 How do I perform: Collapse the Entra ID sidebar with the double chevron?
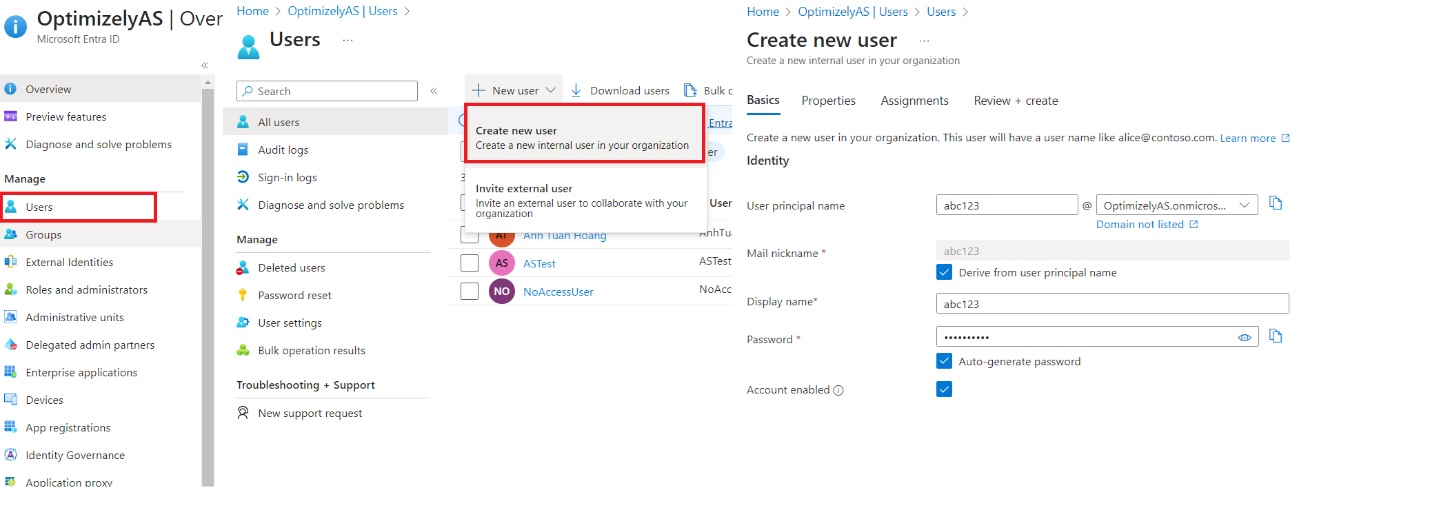[x=205, y=65]
